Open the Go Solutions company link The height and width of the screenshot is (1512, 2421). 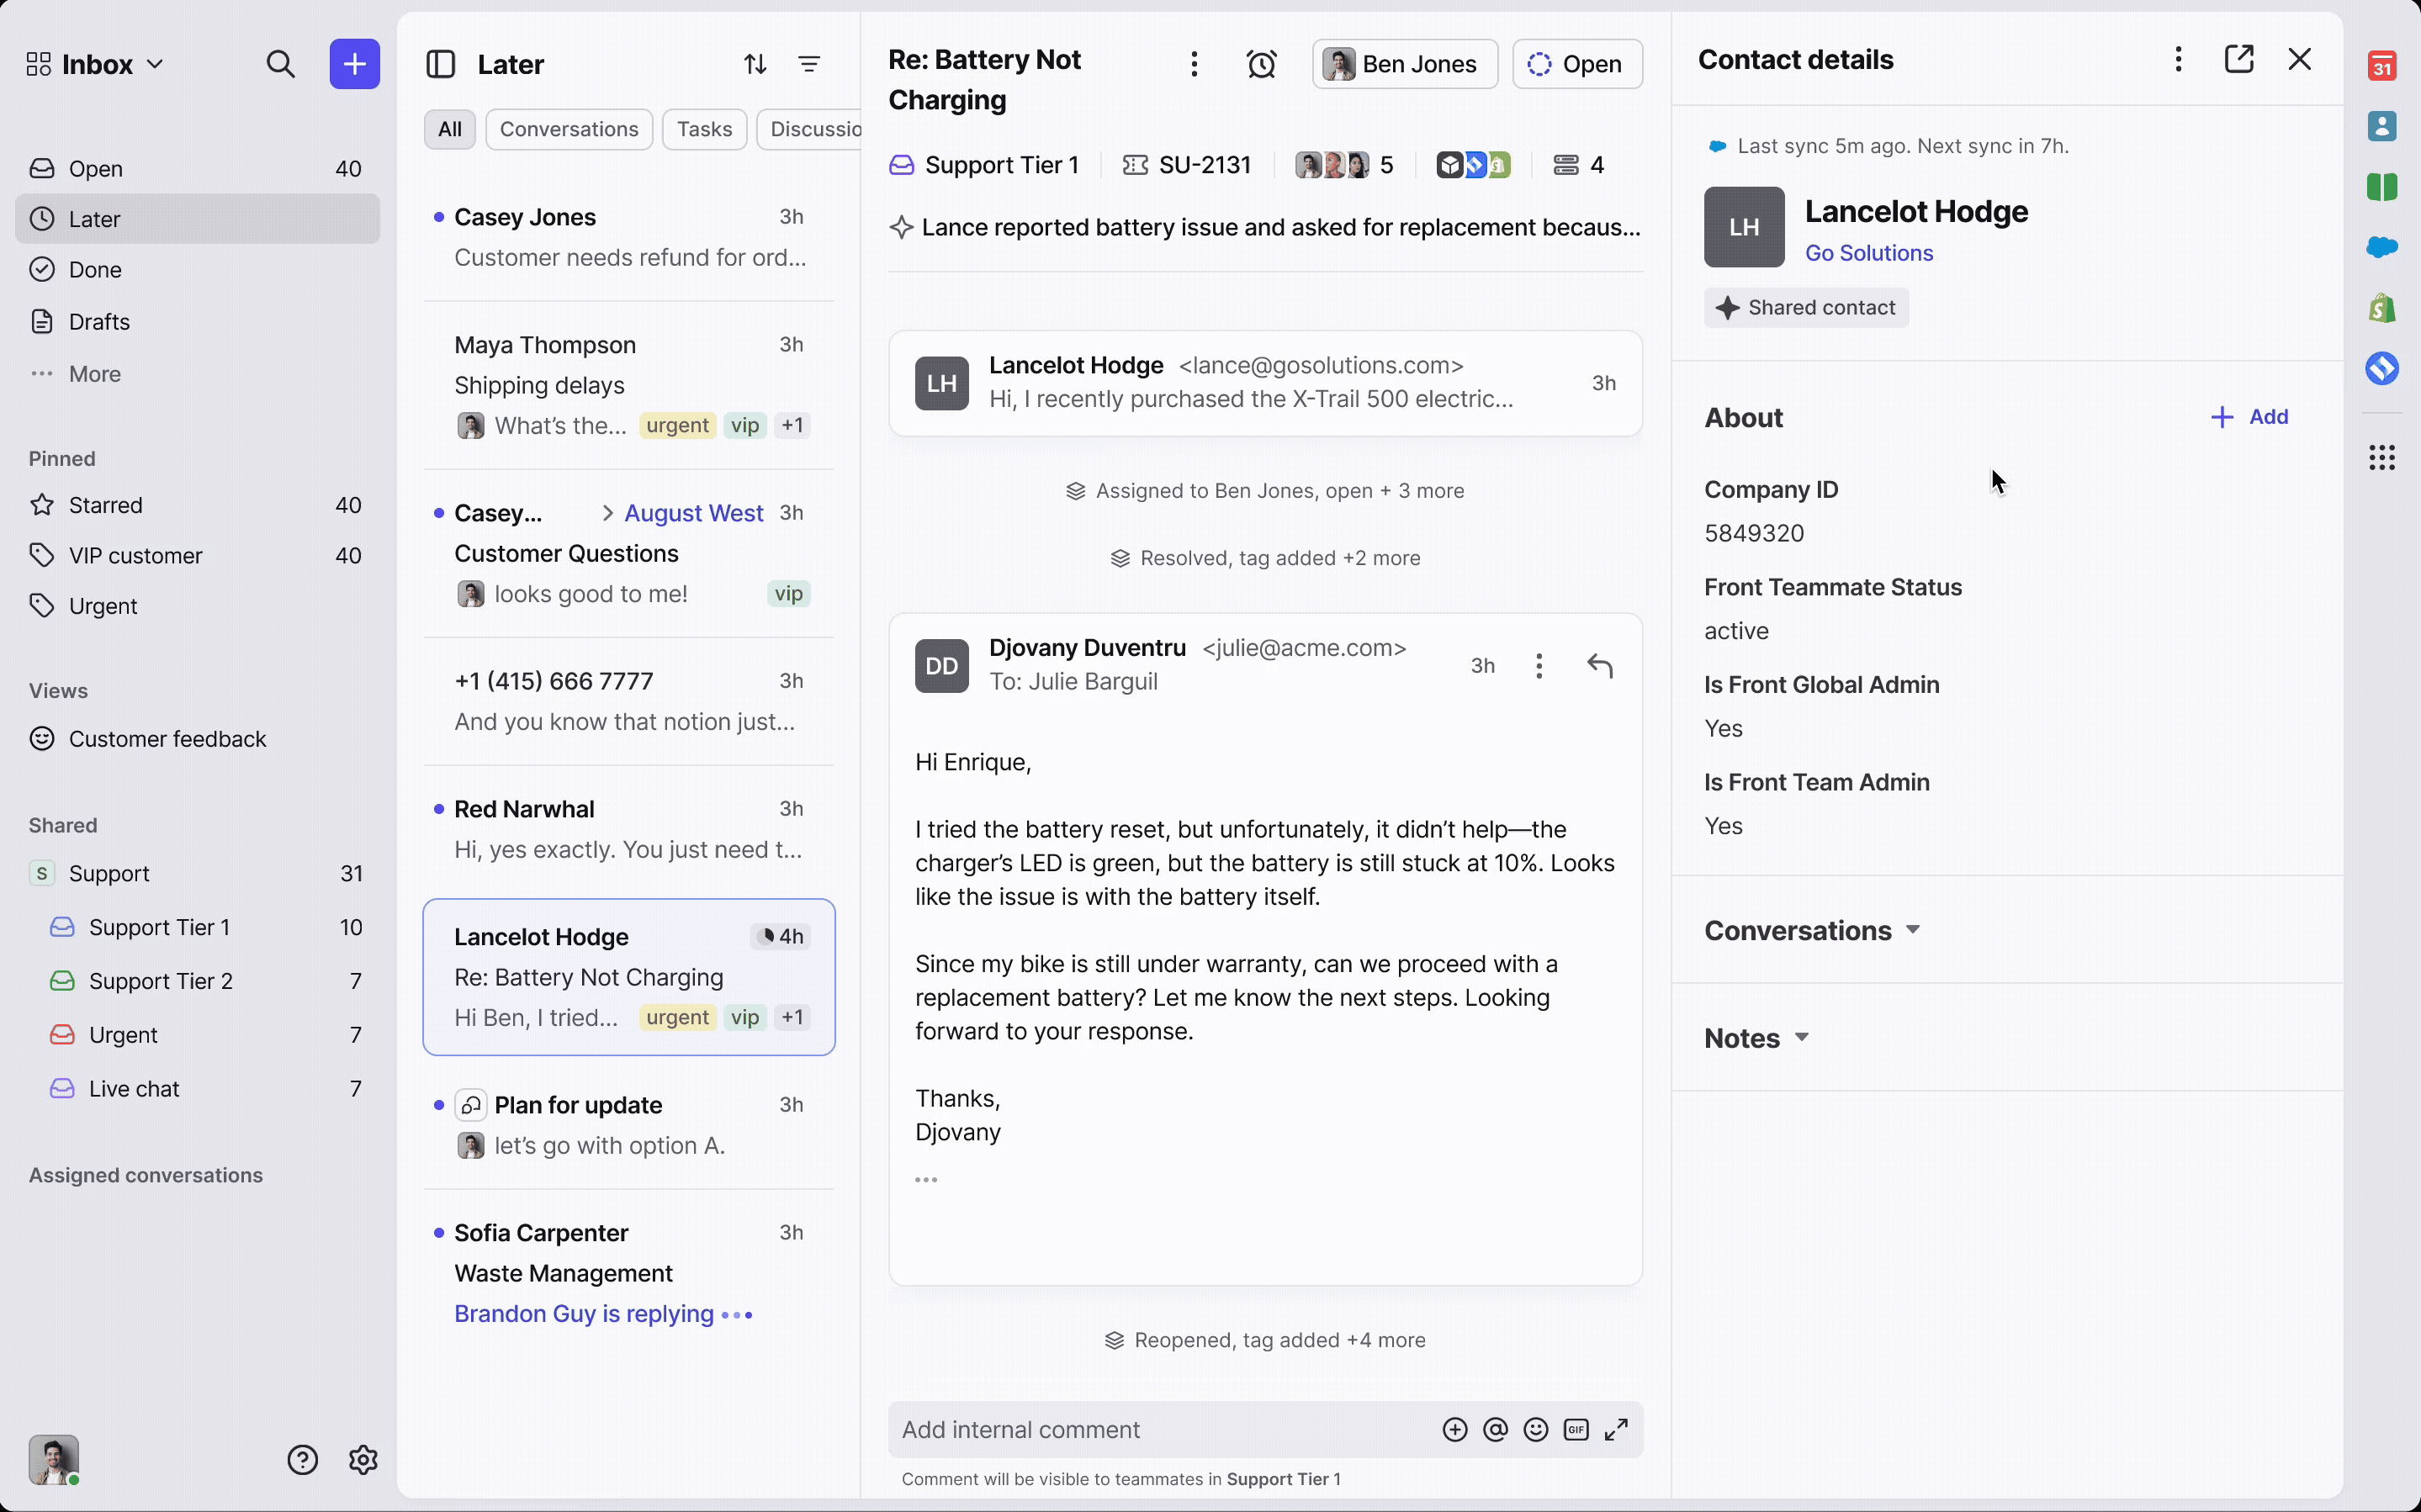pos(1868,253)
